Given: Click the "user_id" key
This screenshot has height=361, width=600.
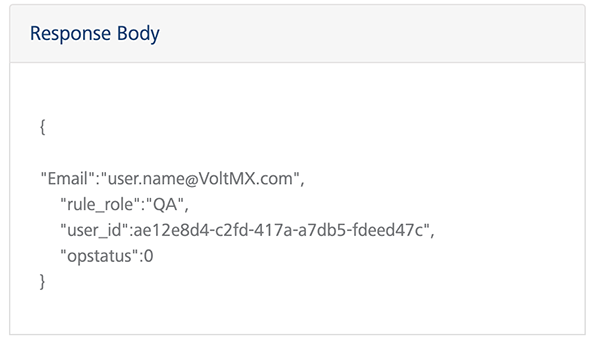Looking at the screenshot, I should (x=94, y=230).
